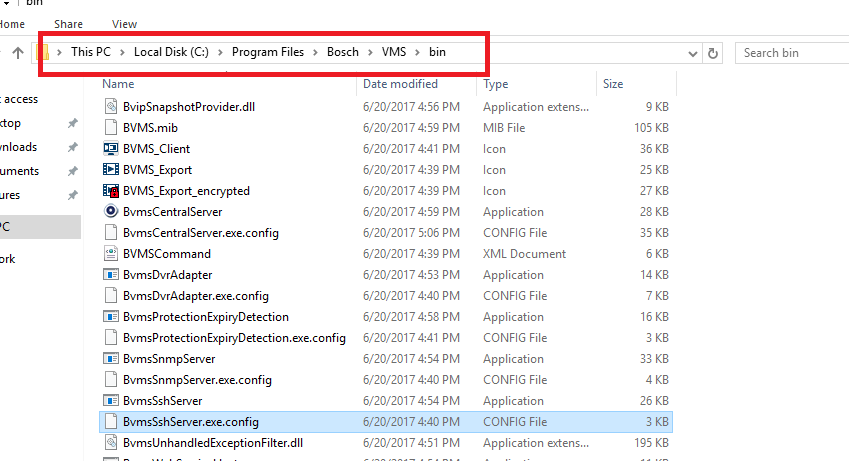The image size is (849, 461).
Task: Expand the chevron after This PC
Action: coord(122,52)
